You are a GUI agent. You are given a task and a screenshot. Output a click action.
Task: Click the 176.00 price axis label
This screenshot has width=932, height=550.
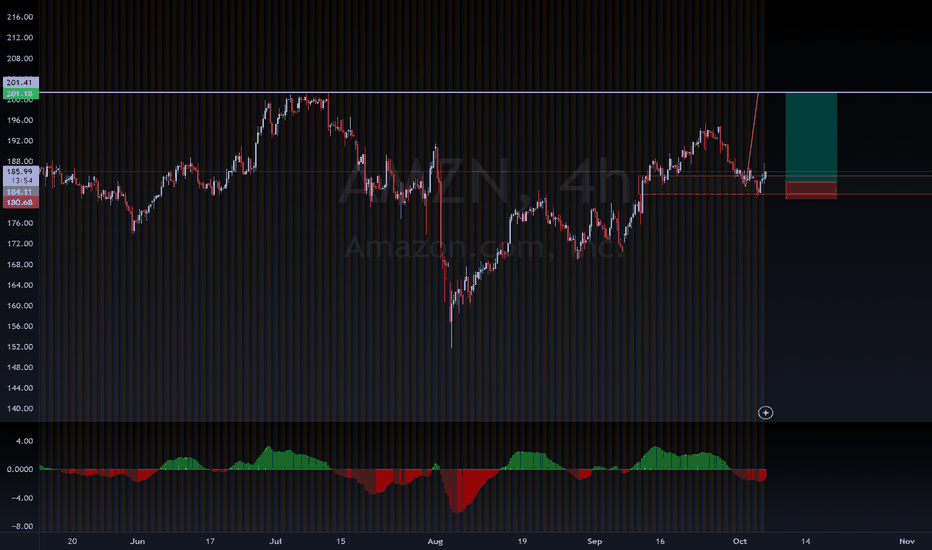coord(20,223)
